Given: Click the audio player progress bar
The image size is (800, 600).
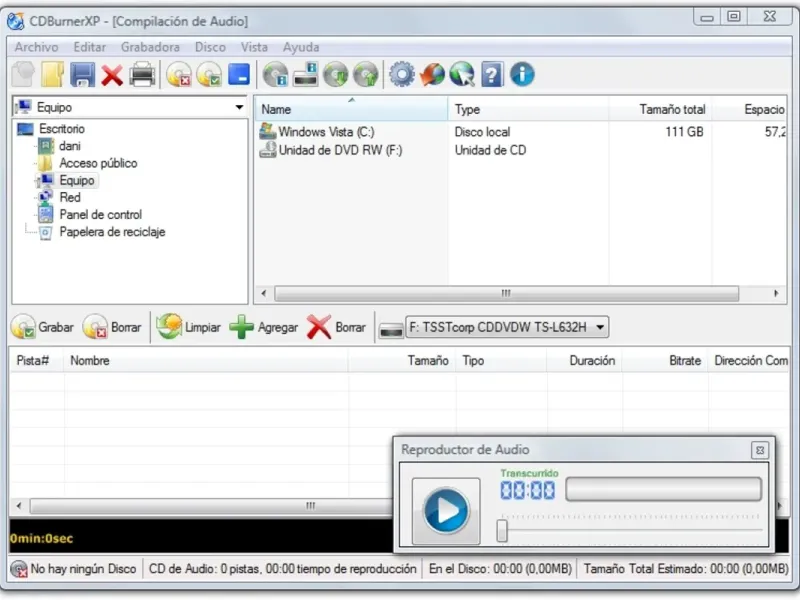Looking at the screenshot, I should coord(664,489).
